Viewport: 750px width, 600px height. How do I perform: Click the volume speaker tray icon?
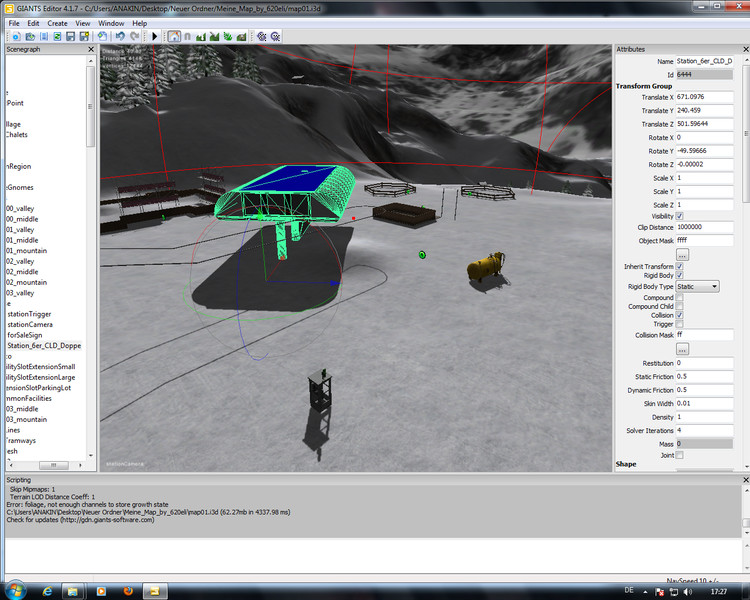(688, 592)
